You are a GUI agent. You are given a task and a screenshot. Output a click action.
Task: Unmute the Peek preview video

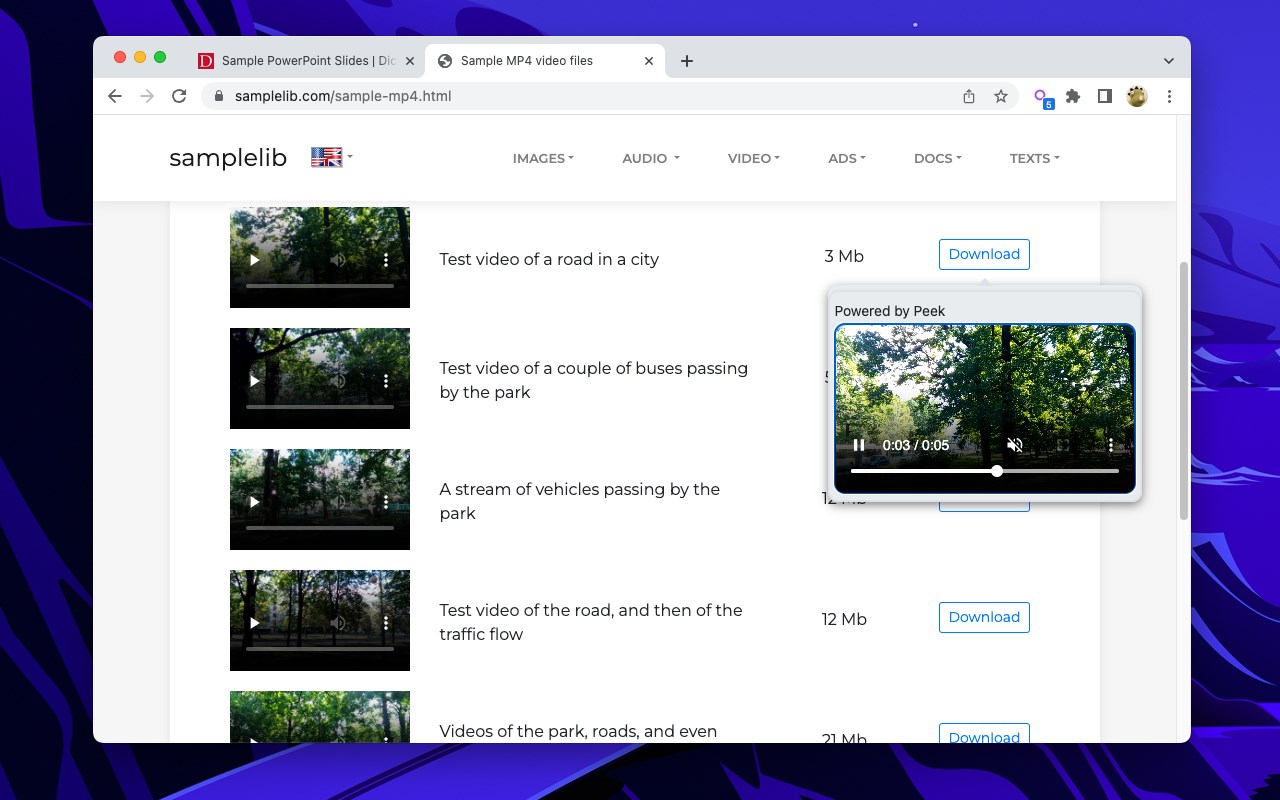point(1015,445)
